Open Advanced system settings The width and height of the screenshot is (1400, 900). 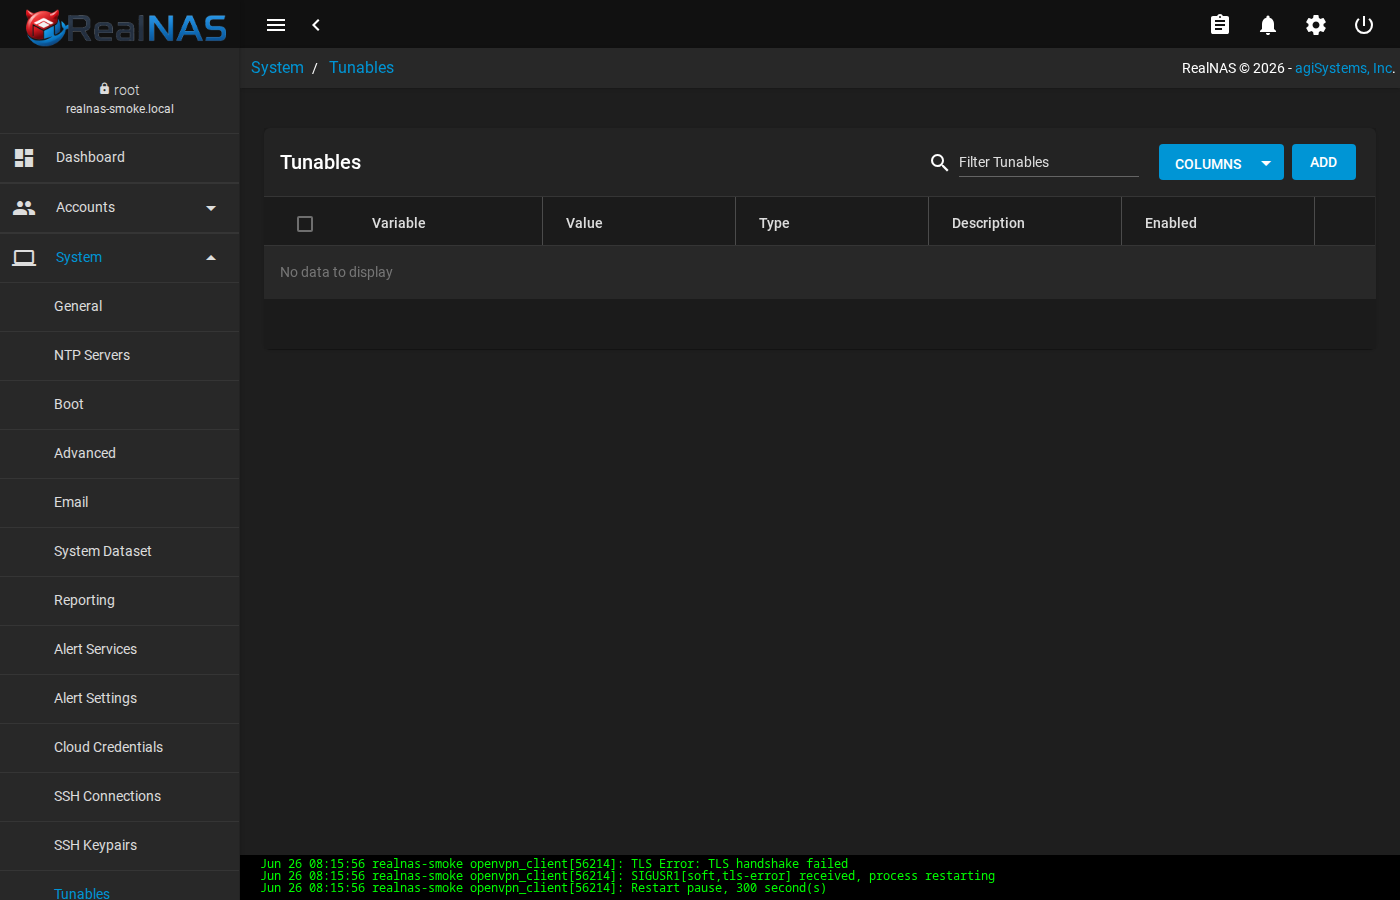pos(120,453)
